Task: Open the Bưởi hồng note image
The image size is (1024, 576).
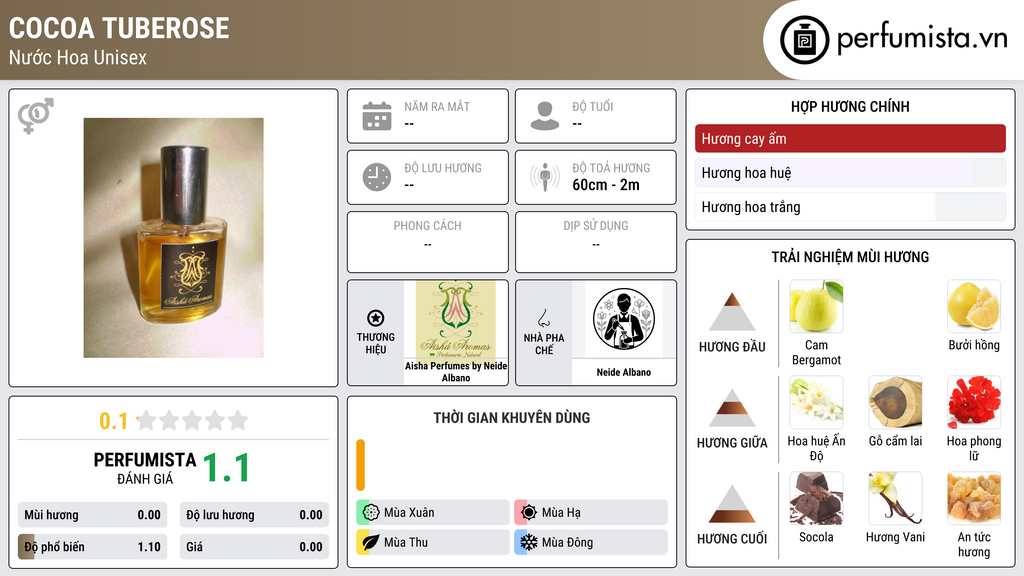Action: [974, 306]
